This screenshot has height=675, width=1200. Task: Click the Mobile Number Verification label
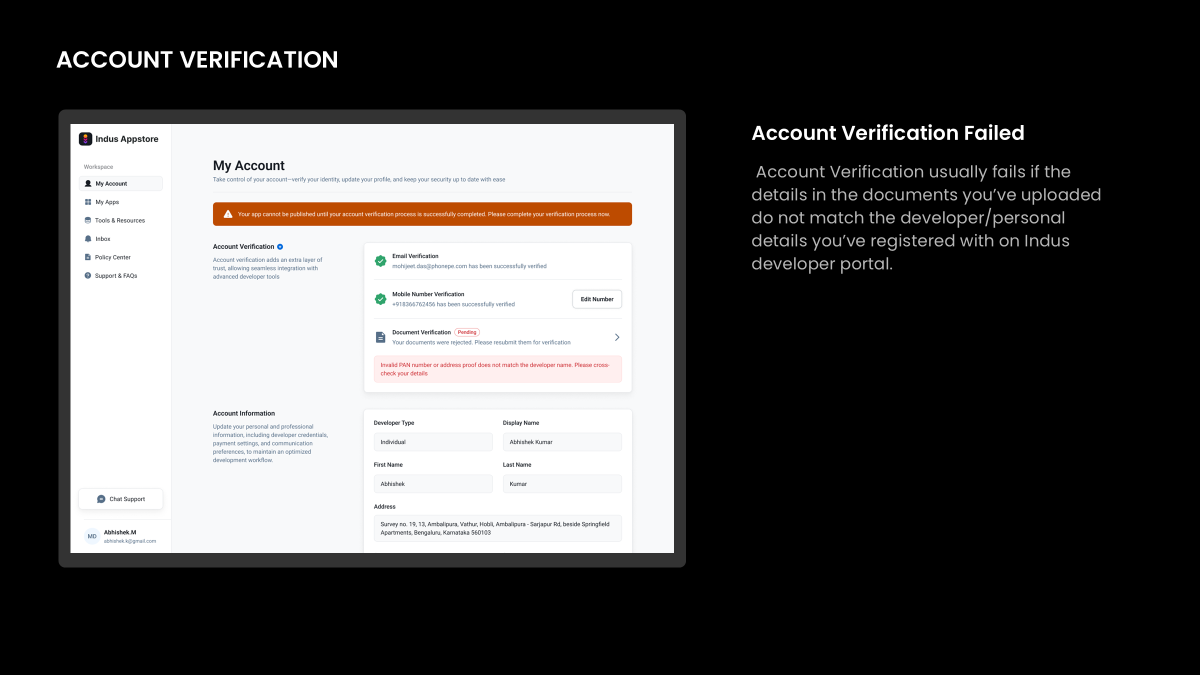click(428, 294)
